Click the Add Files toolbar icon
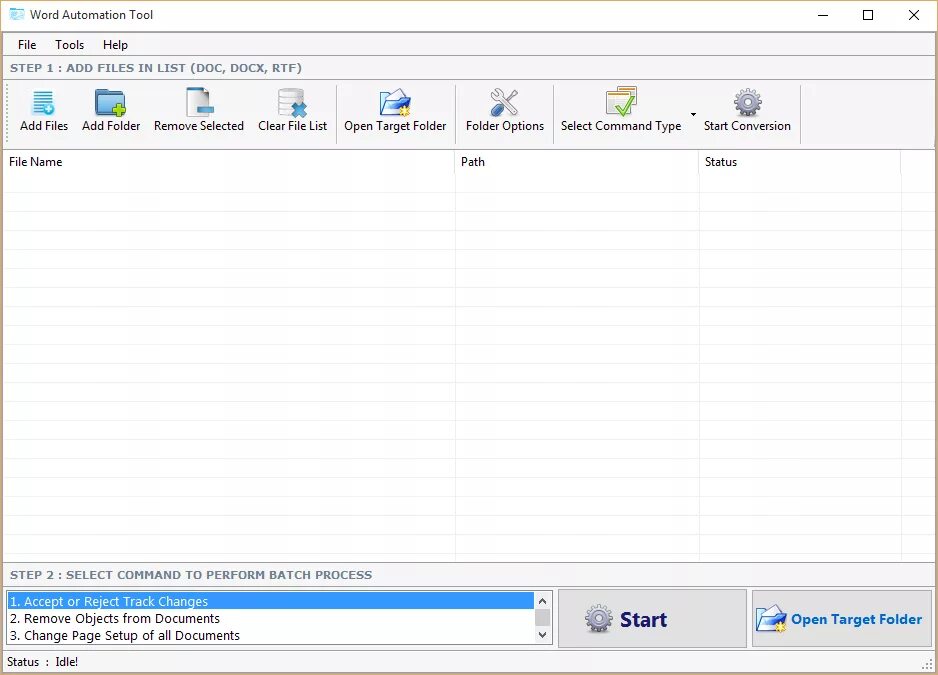Viewport: 938px width, 675px height. point(44,103)
